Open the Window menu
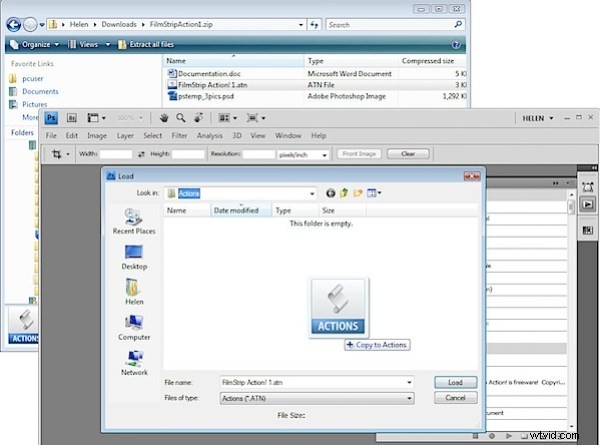600x445 pixels. (x=288, y=136)
